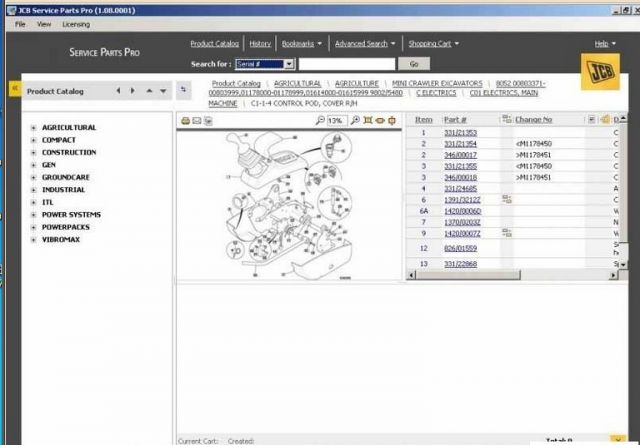Expand the POWERPACKS tree node

(x=33, y=227)
